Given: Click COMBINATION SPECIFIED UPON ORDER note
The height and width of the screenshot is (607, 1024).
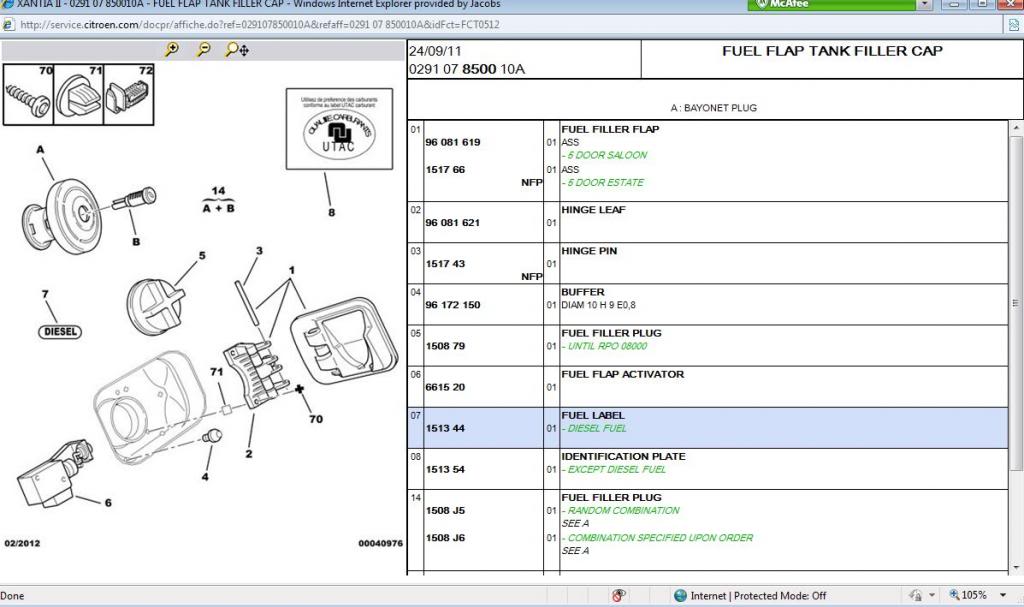Looking at the screenshot, I should (658, 538).
